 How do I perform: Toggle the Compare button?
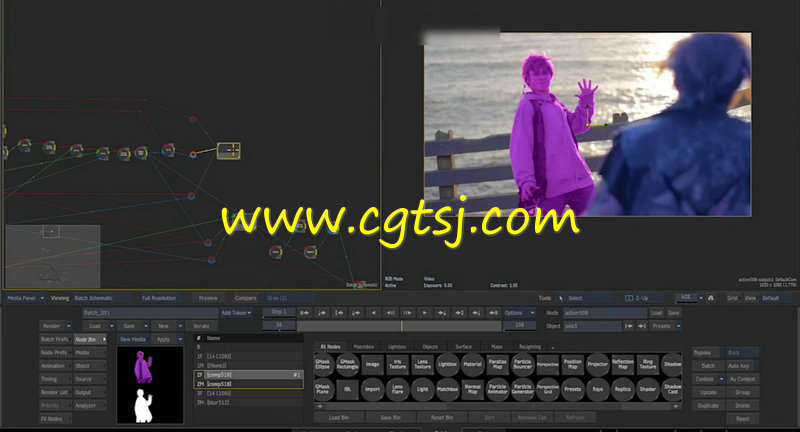[x=245, y=298]
